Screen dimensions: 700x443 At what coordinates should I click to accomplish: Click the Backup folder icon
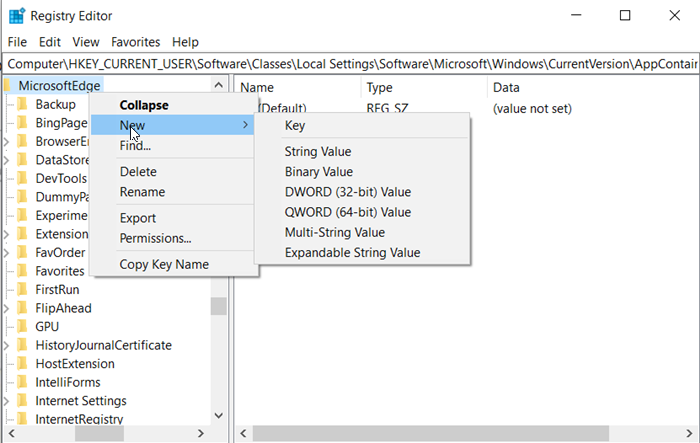coord(22,105)
